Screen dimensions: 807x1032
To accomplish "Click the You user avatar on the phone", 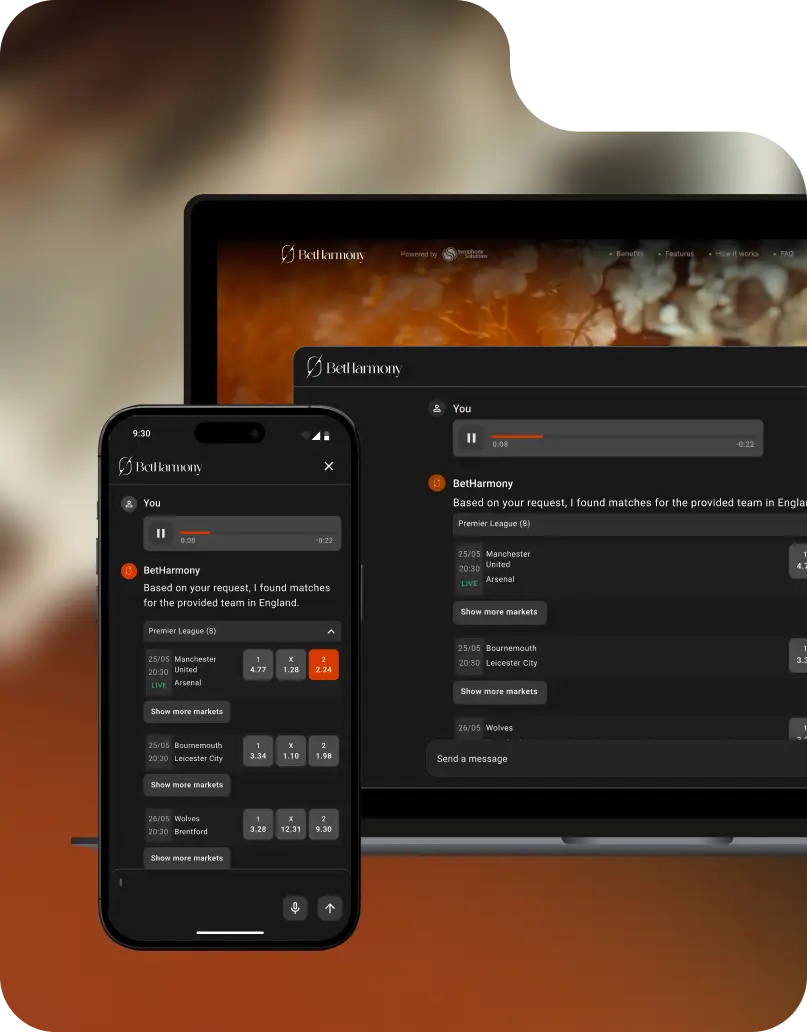I will pyautogui.click(x=129, y=503).
